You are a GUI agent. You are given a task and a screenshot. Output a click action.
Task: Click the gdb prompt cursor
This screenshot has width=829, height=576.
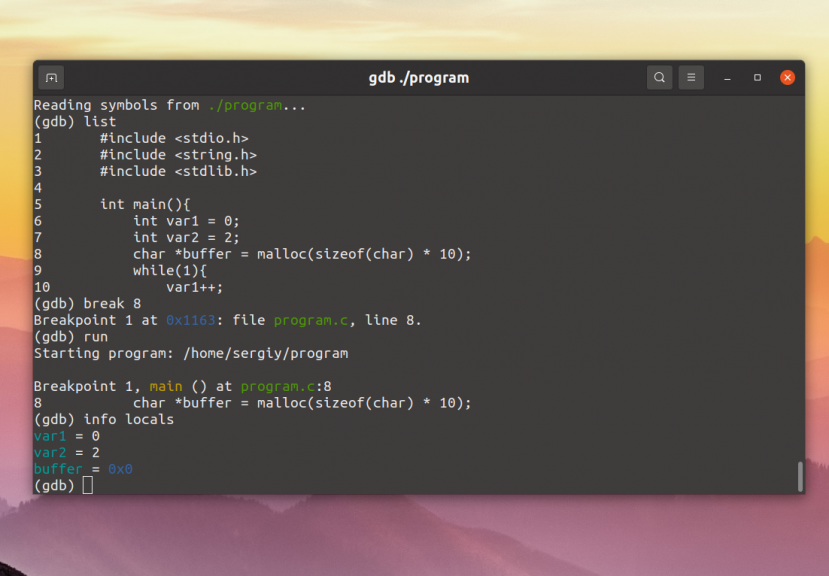88,486
